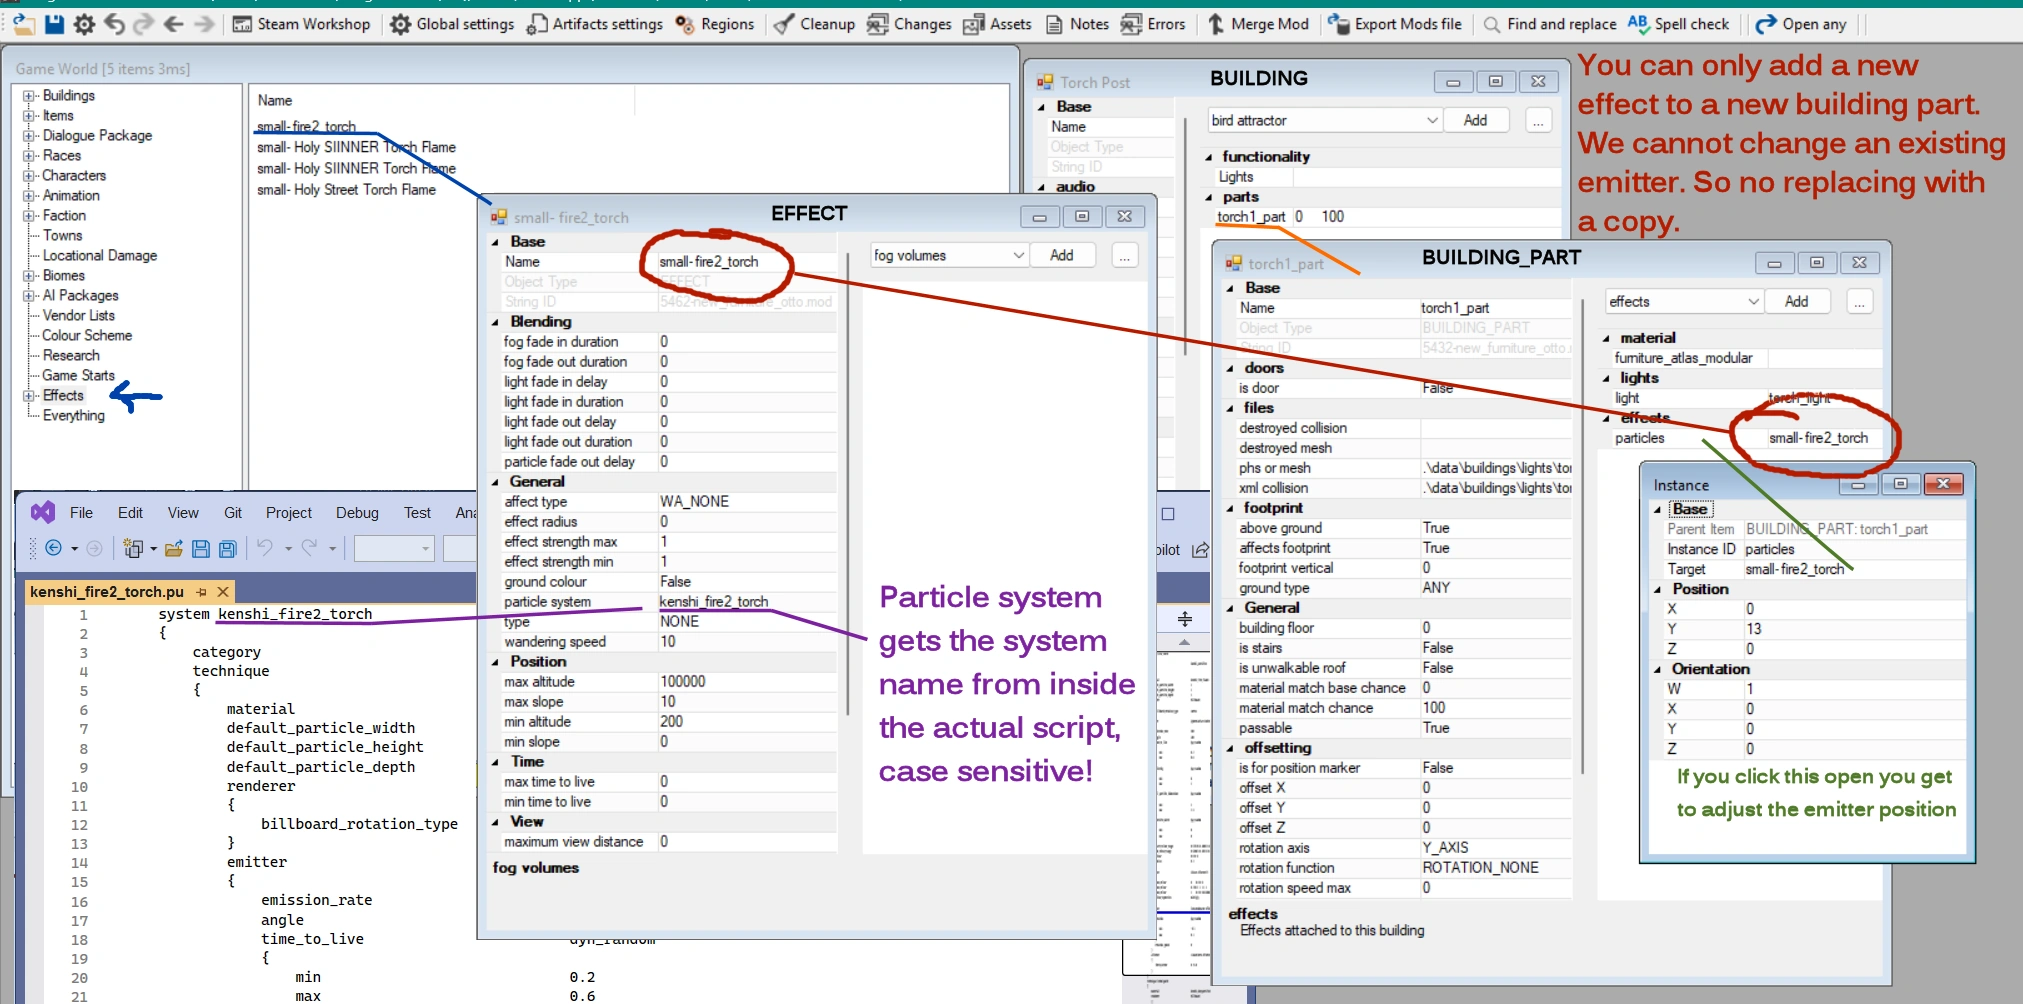
Task: Open the Test menu in Visual Studio
Action: tap(417, 513)
